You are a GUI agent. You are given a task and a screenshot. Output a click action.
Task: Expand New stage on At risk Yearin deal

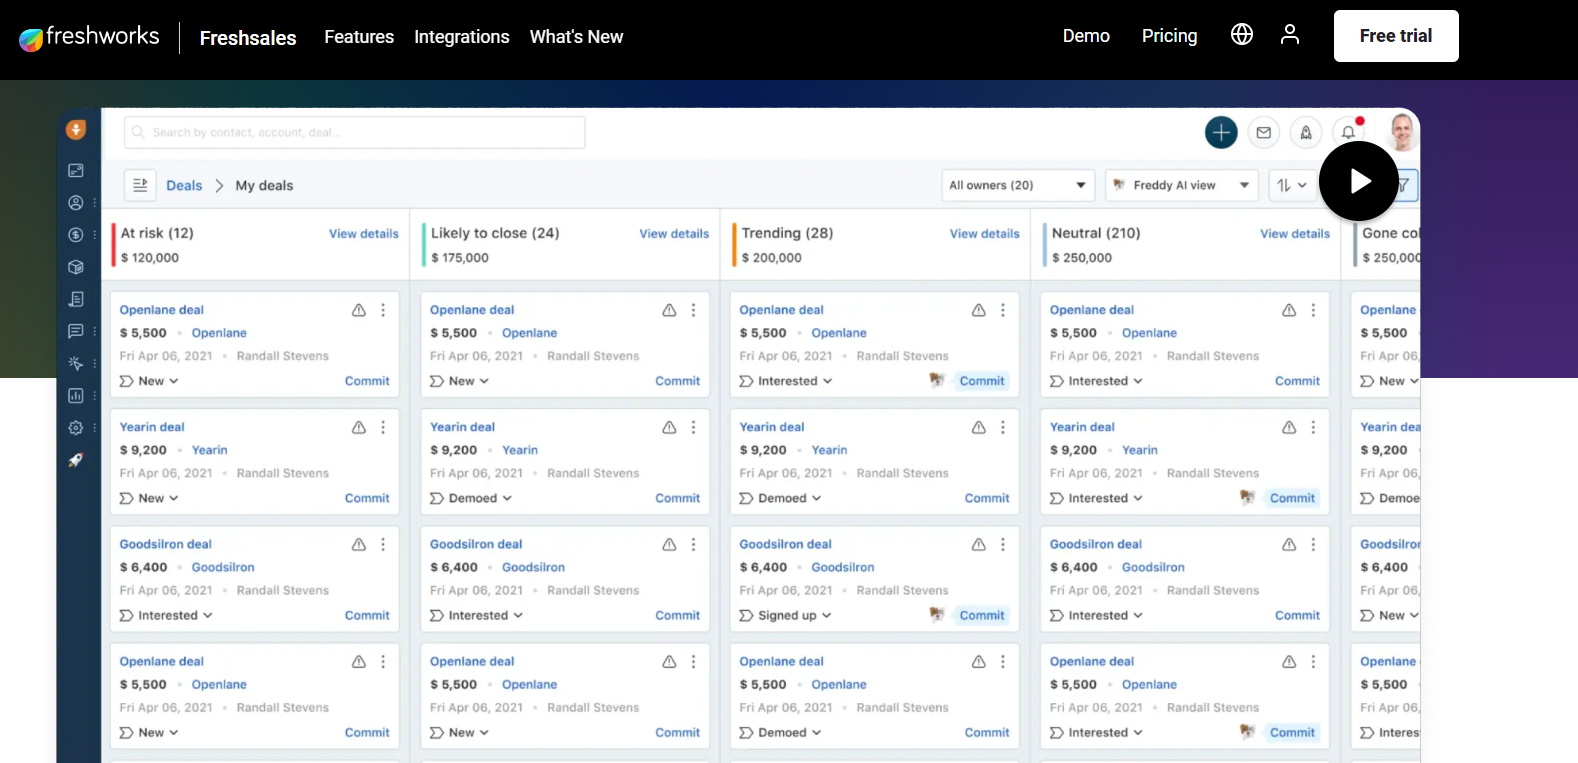click(x=149, y=498)
